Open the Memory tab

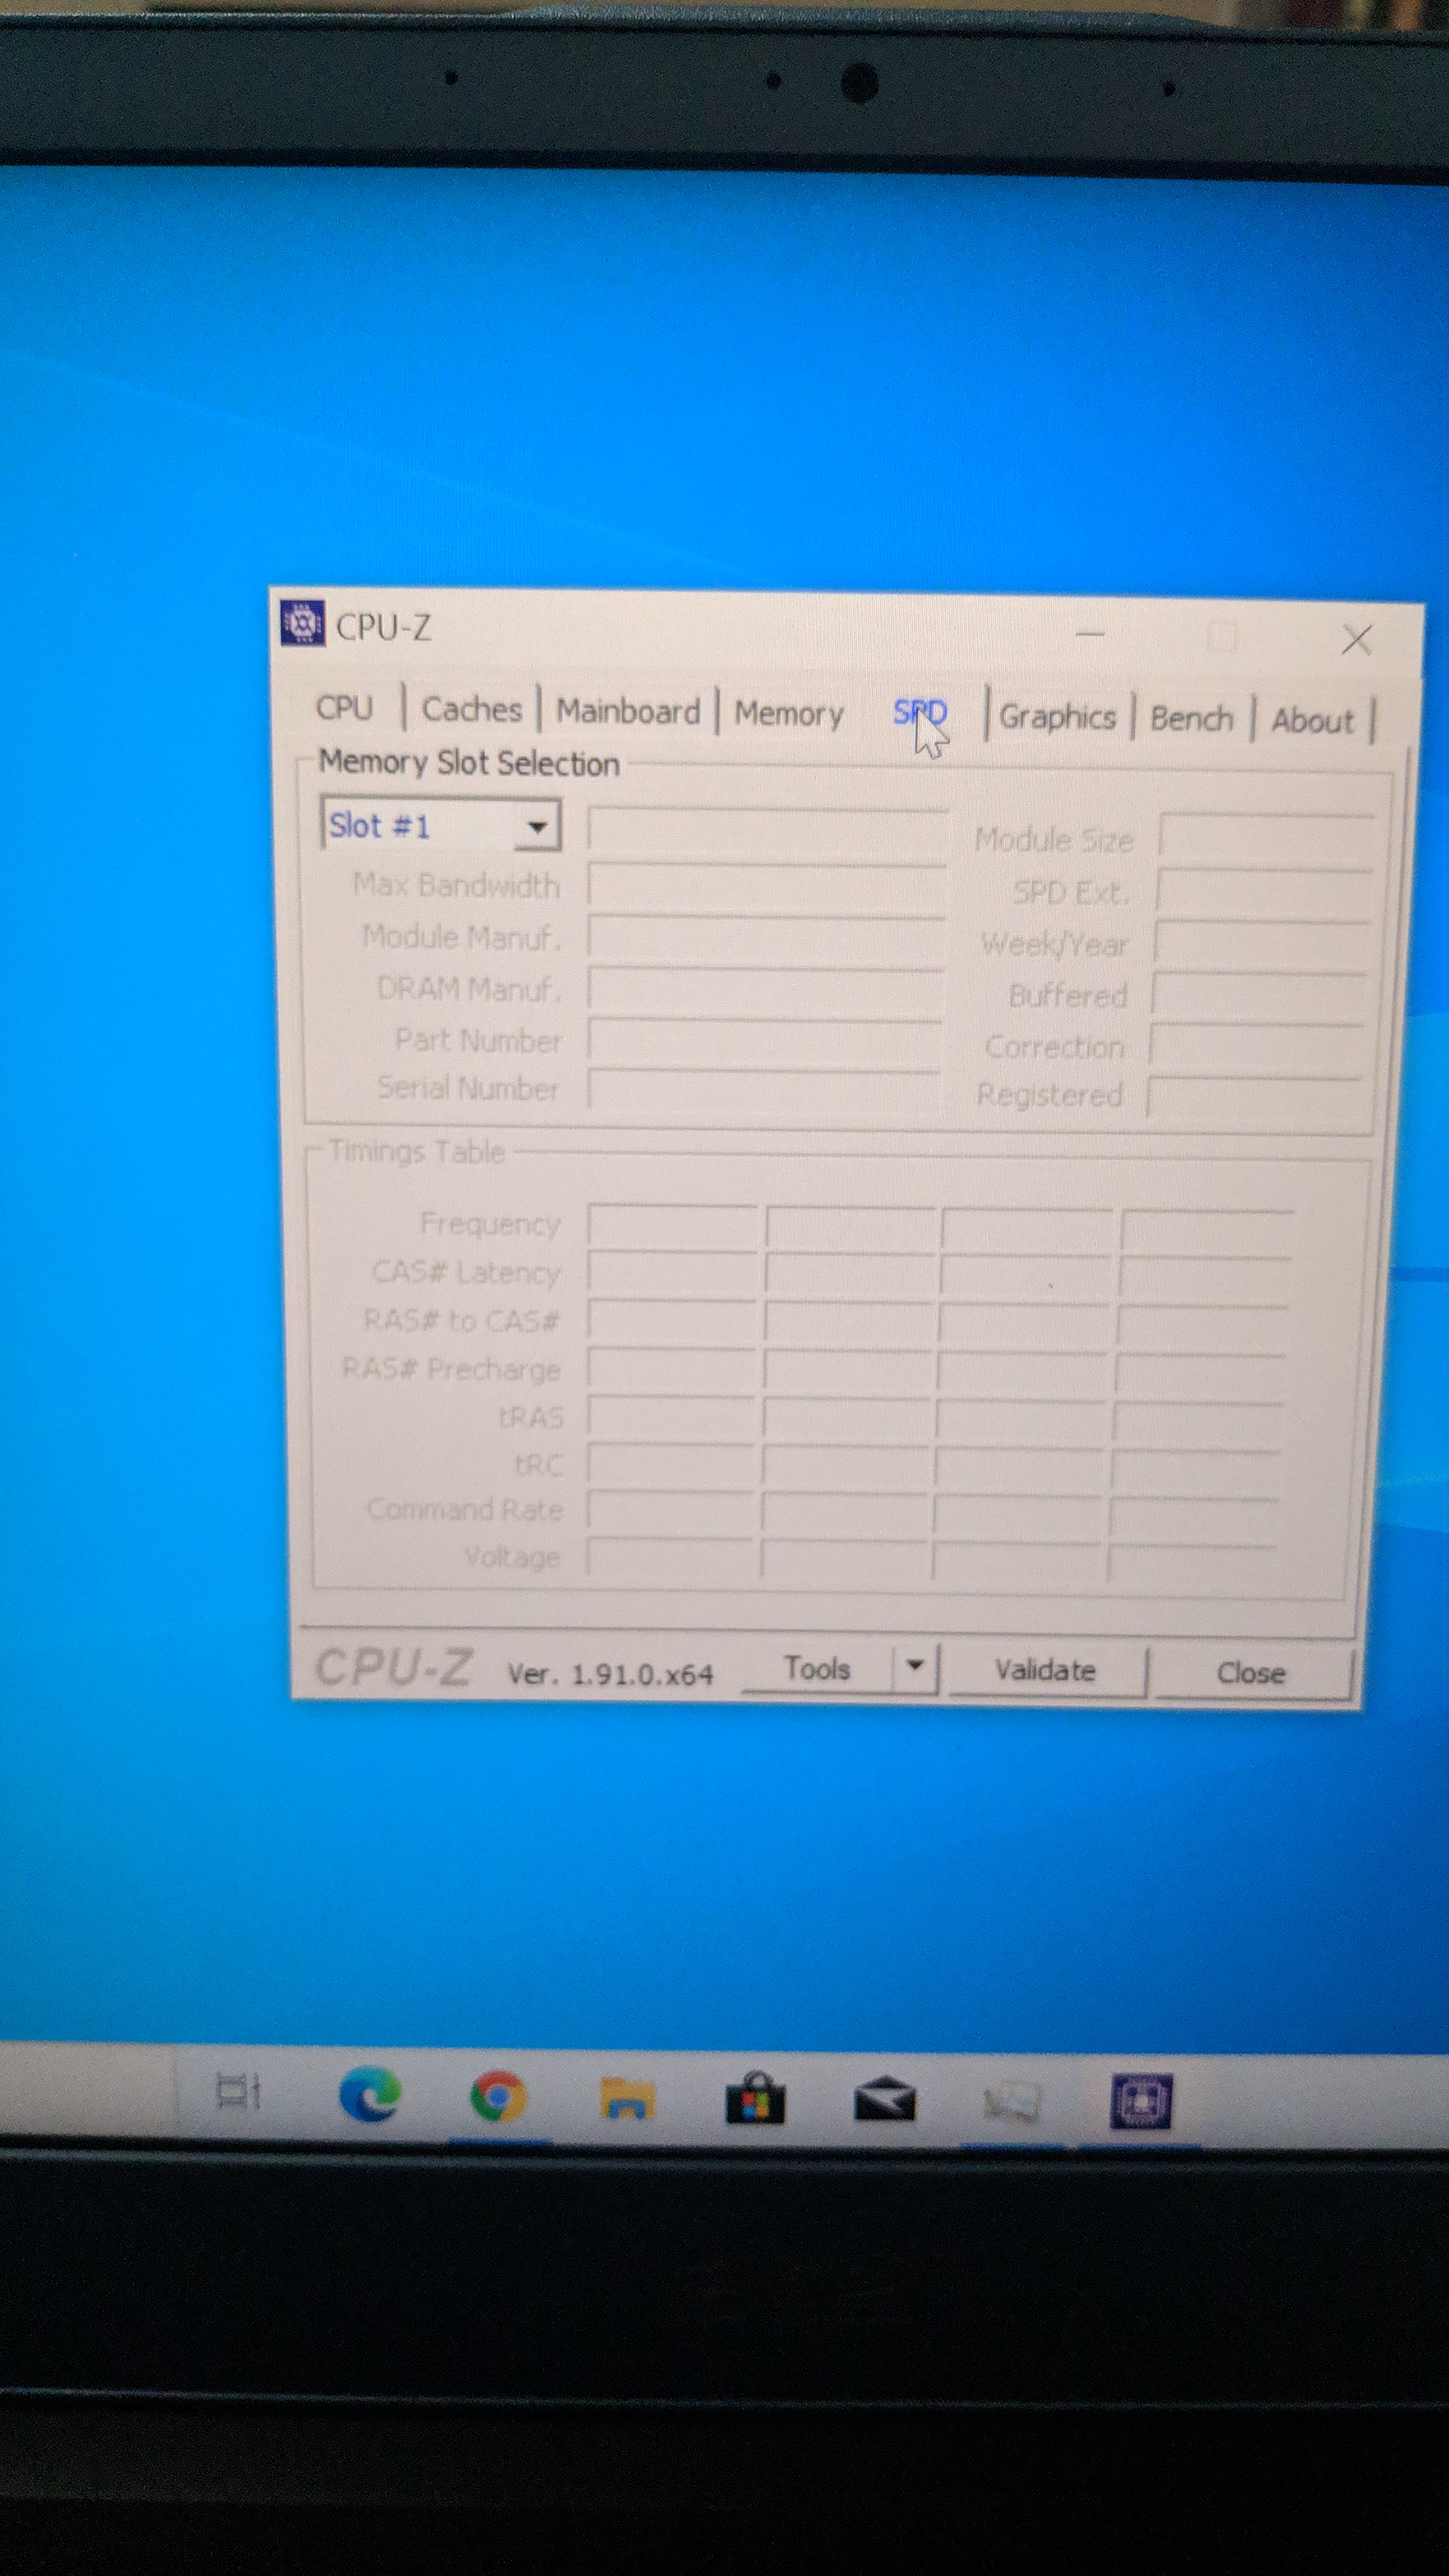pyautogui.click(x=789, y=714)
